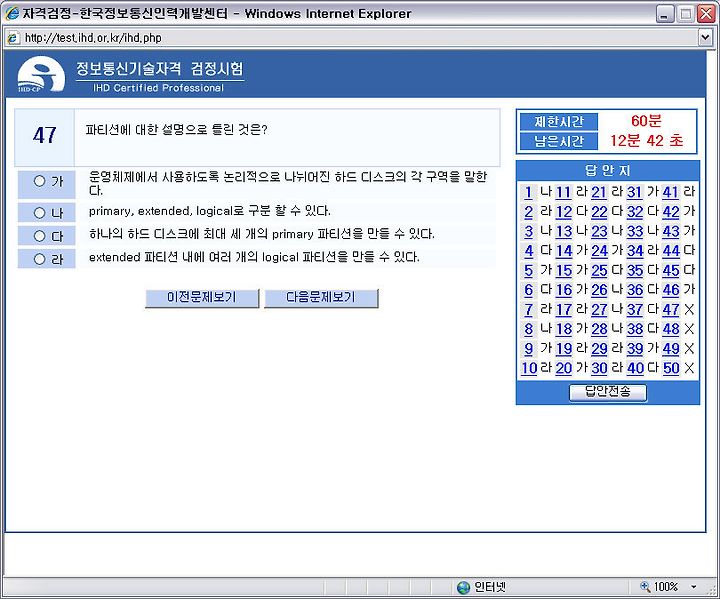The image size is (720, 599).
Task: Click the '정보통신기술자격 검정시험' header title
Action: (x=160, y=69)
